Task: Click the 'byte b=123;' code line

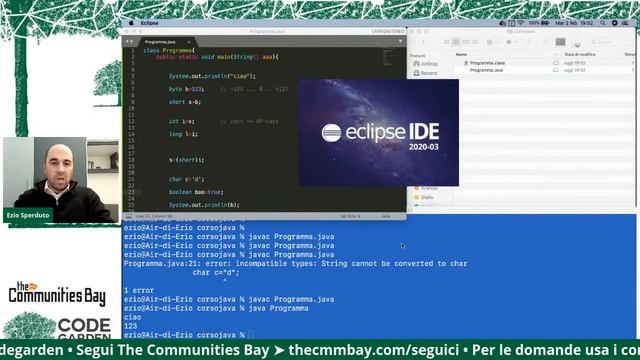Action: (186, 89)
